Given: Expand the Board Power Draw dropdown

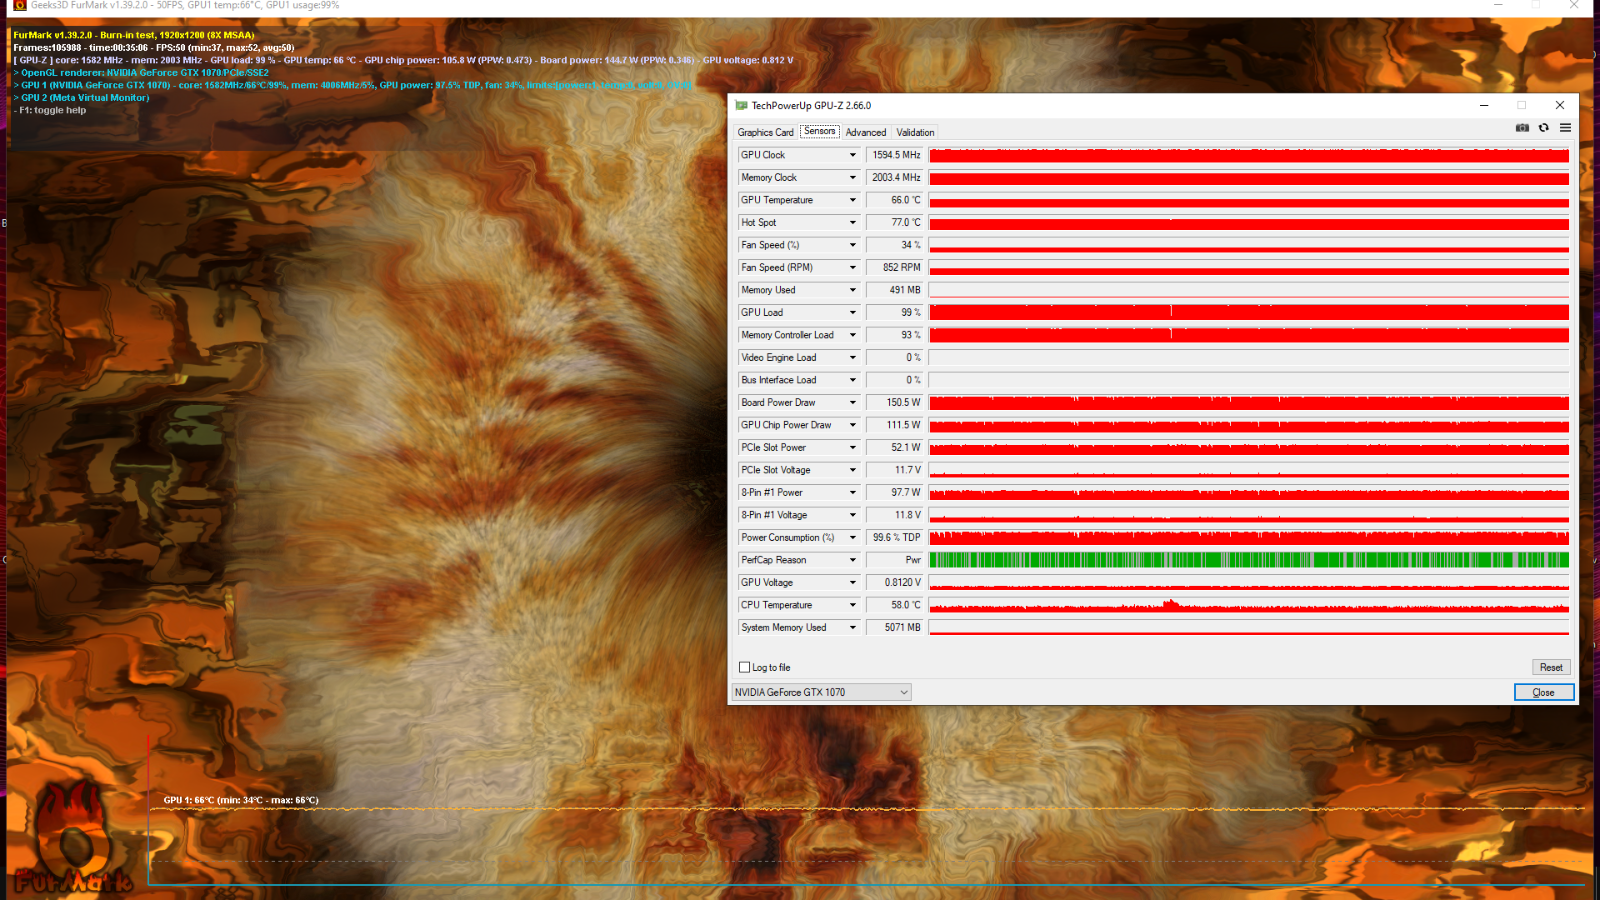Looking at the screenshot, I should 853,402.
